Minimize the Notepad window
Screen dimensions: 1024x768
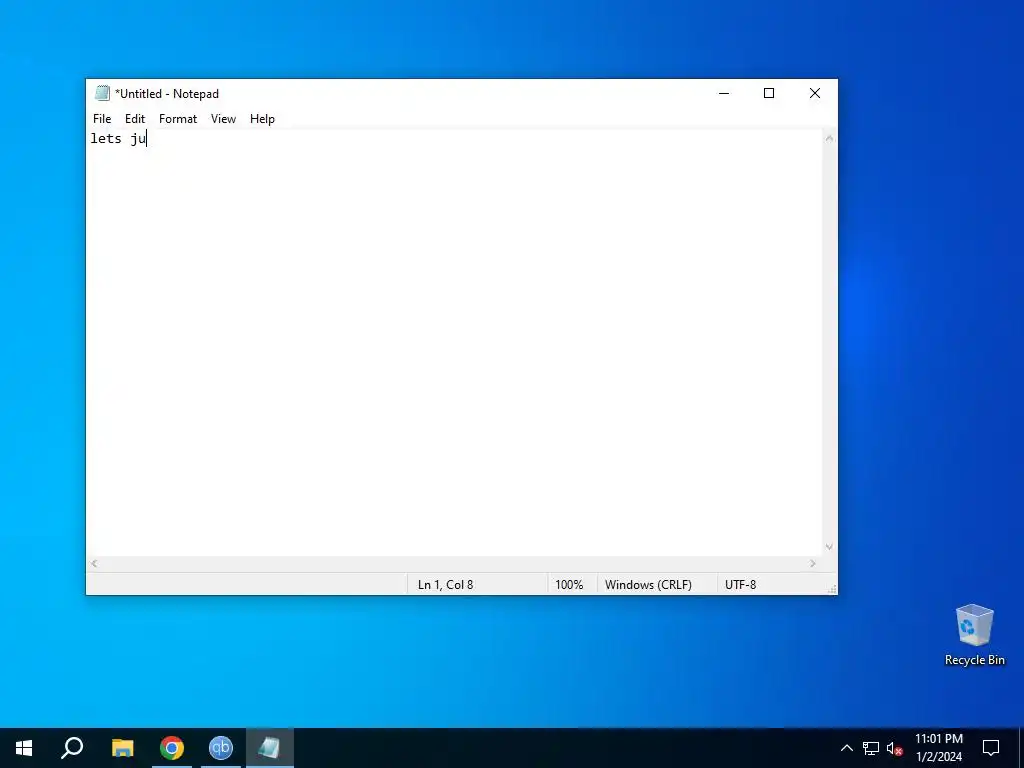coord(724,93)
